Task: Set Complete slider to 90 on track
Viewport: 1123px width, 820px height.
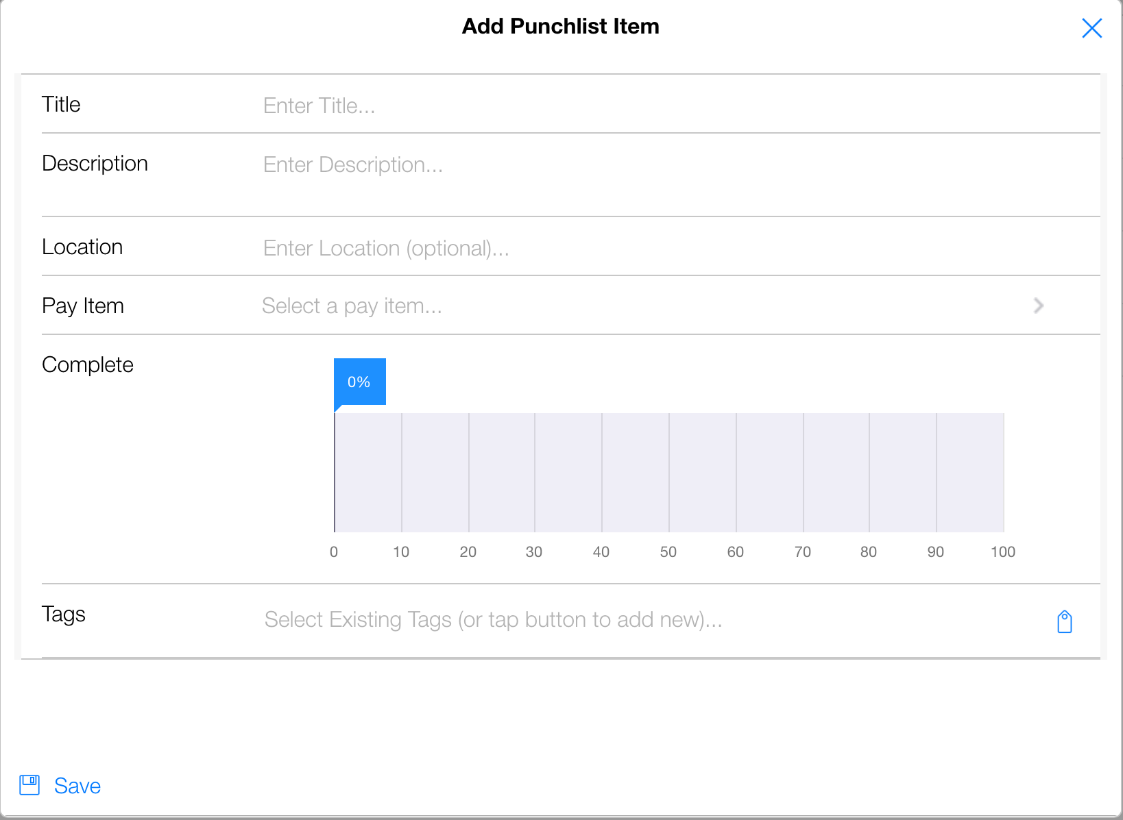Action: click(x=936, y=472)
